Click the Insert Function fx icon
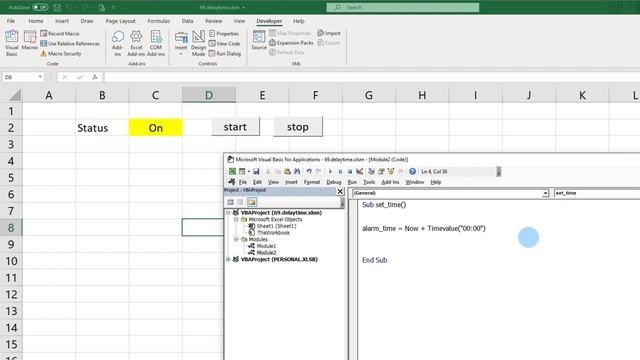The width and height of the screenshot is (640, 360). point(95,77)
